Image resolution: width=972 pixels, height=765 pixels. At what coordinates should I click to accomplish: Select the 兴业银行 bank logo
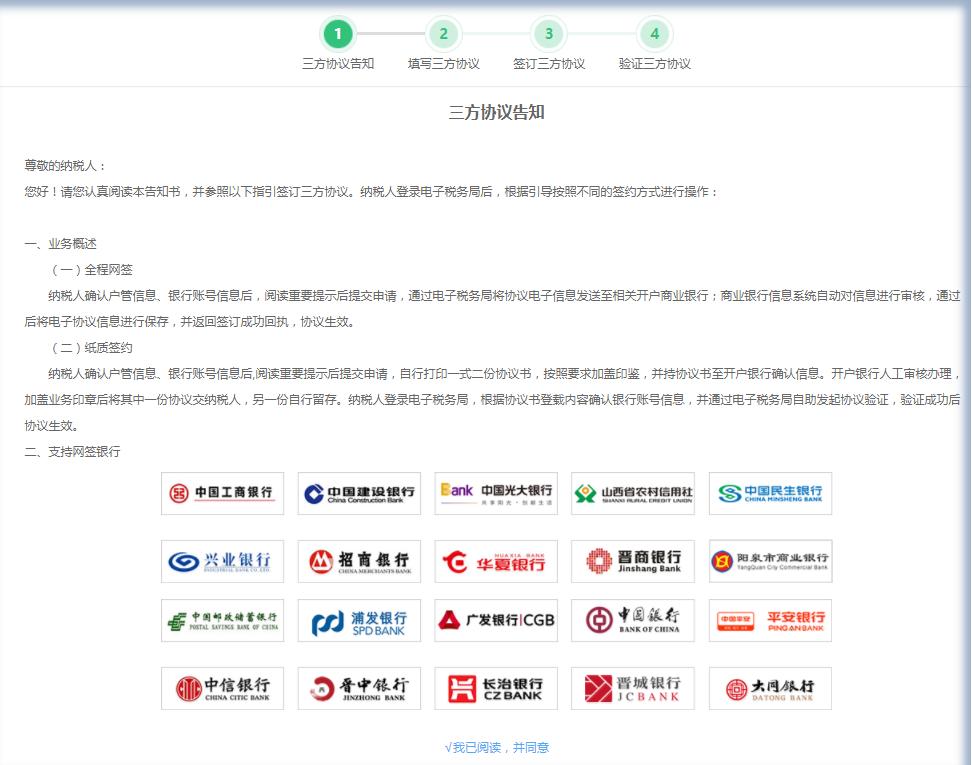(221, 561)
